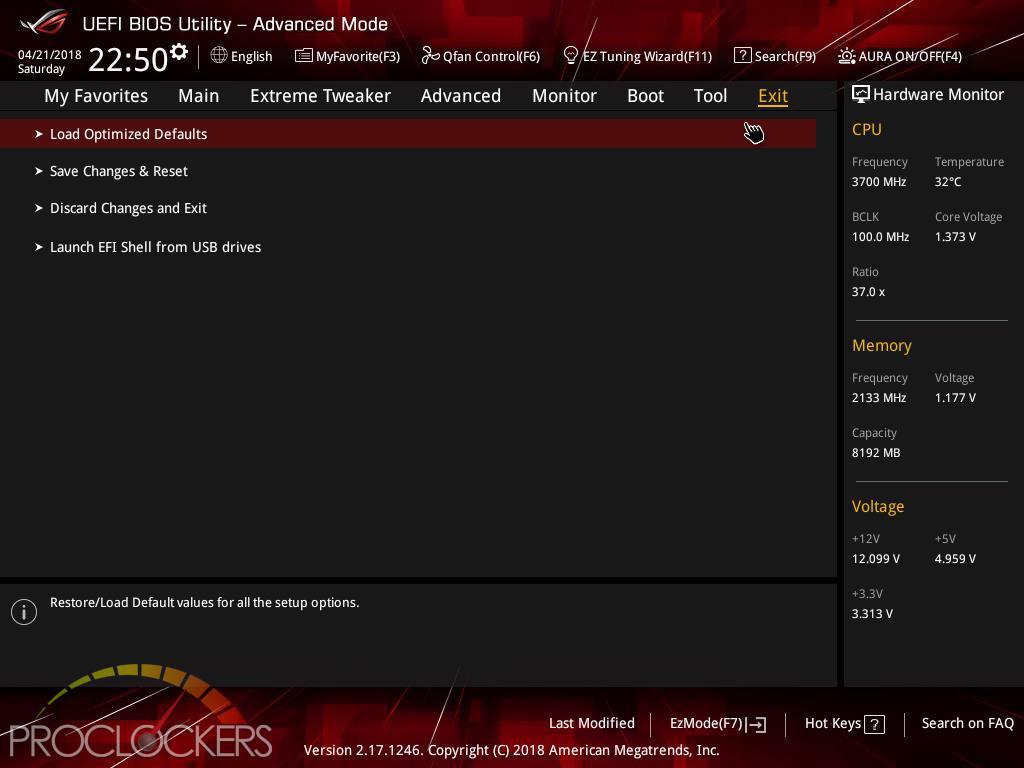Click BCLK value 100.0 MHz
The width and height of the screenshot is (1024, 768).
tap(880, 236)
